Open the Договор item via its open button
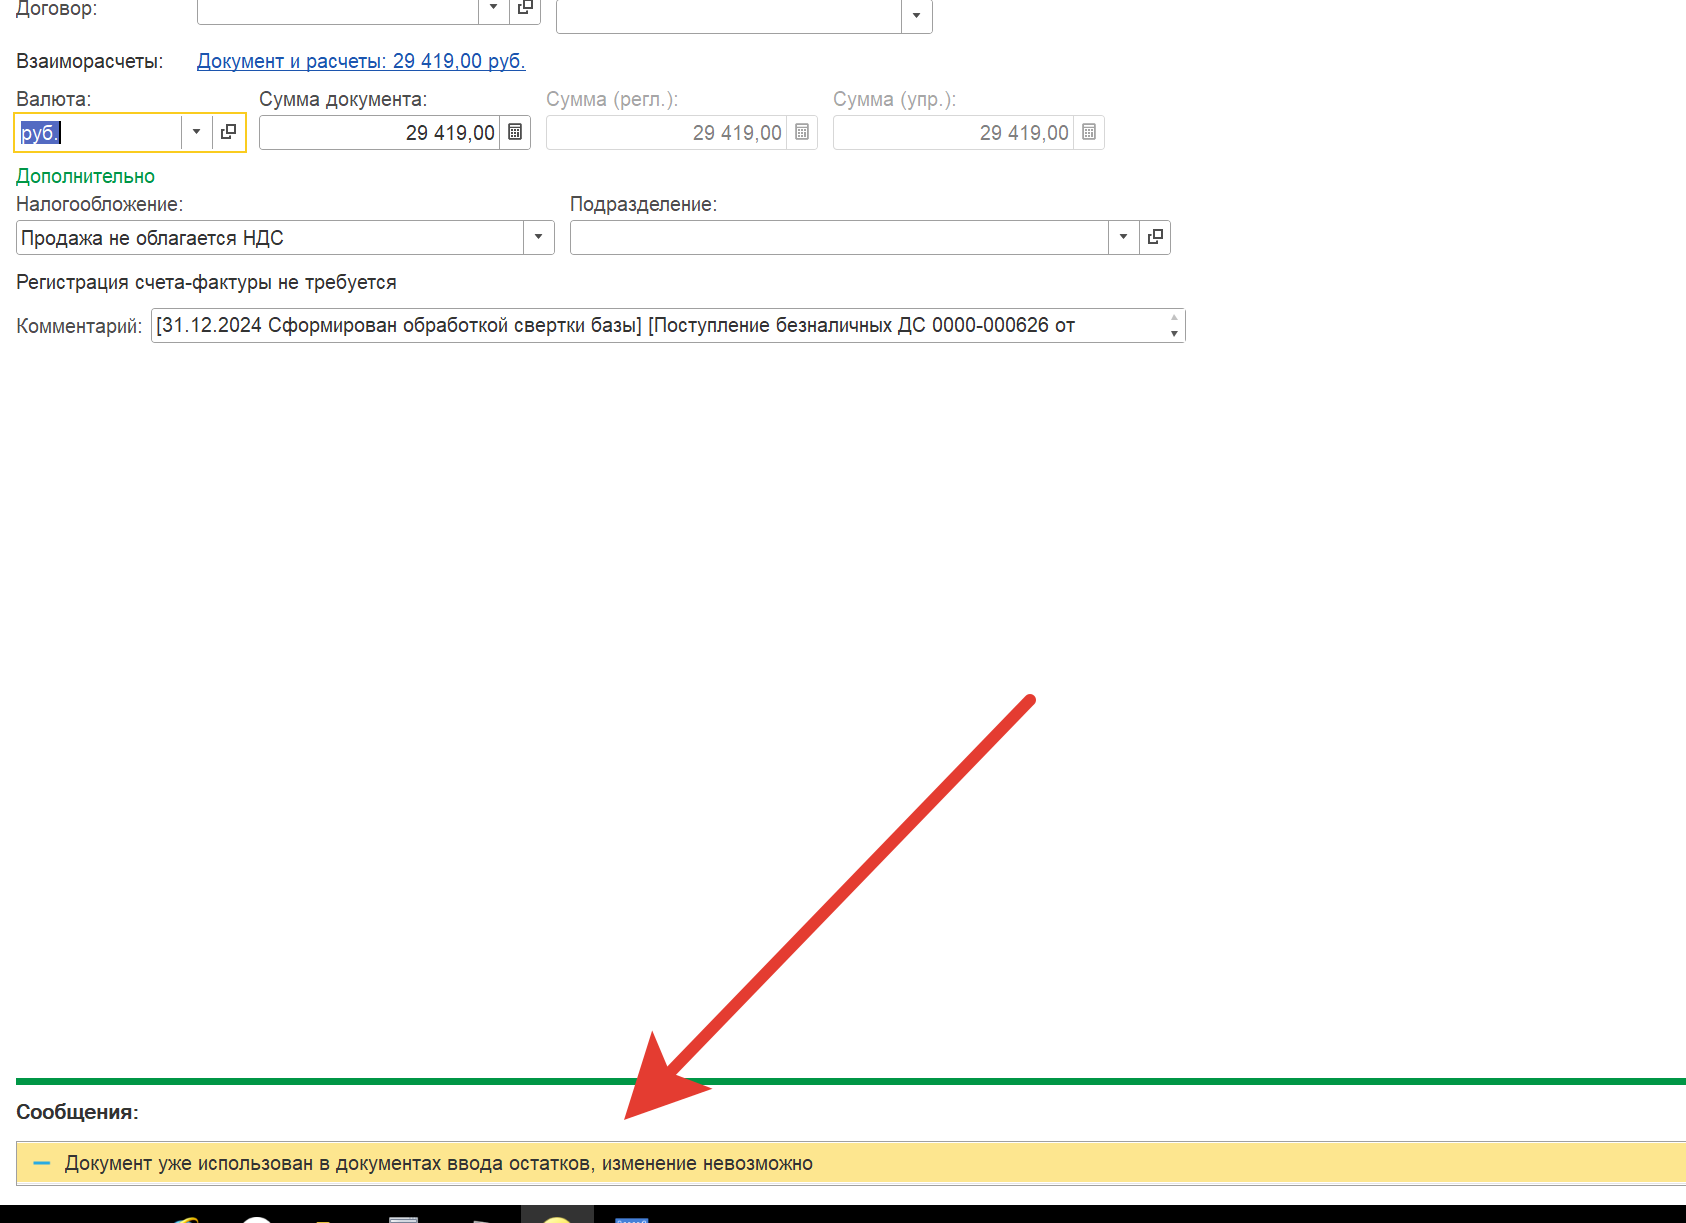 click(x=525, y=8)
